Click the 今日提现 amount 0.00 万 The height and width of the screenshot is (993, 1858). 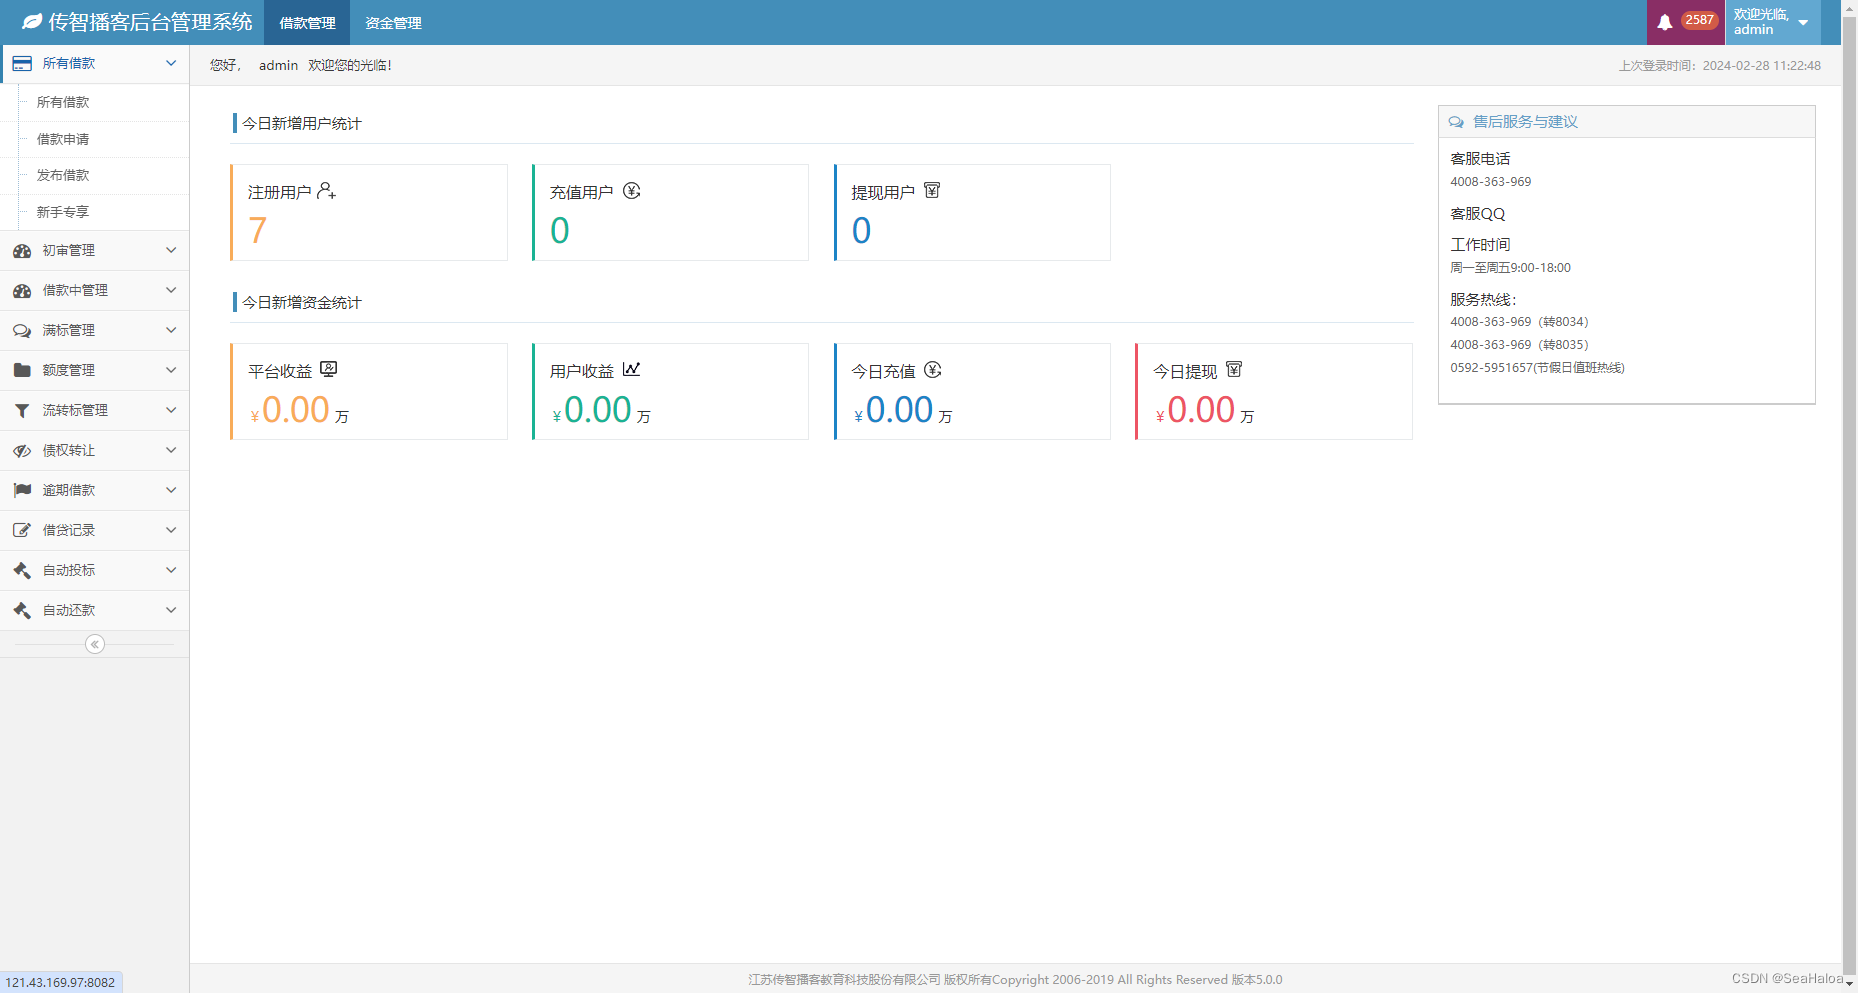pyautogui.click(x=1204, y=410)
